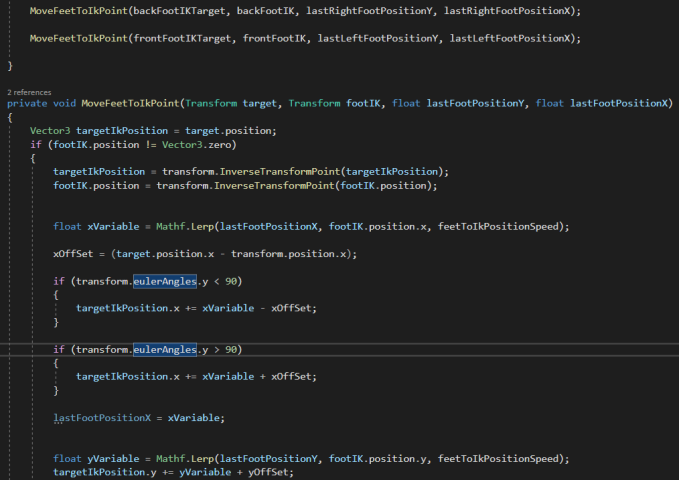This screenshot has height=480, width=679.
Task: Open the '2 references' CodeLens link
Action: [29, 92]
